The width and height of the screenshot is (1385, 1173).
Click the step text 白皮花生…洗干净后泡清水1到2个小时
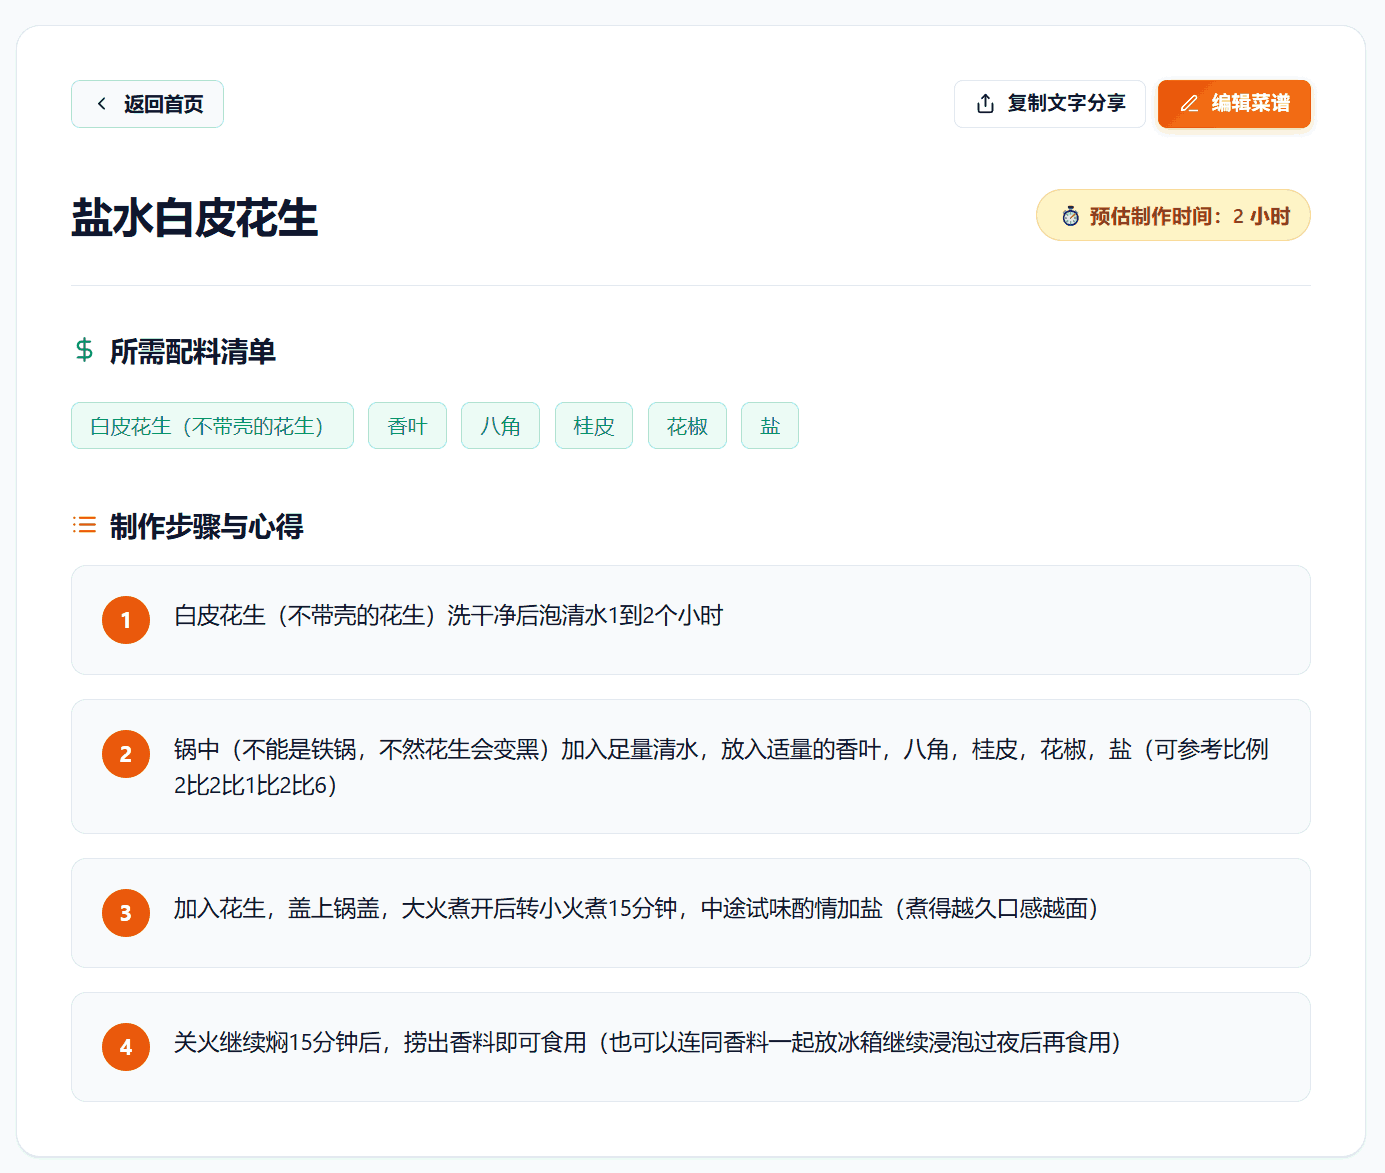[448, 616]
